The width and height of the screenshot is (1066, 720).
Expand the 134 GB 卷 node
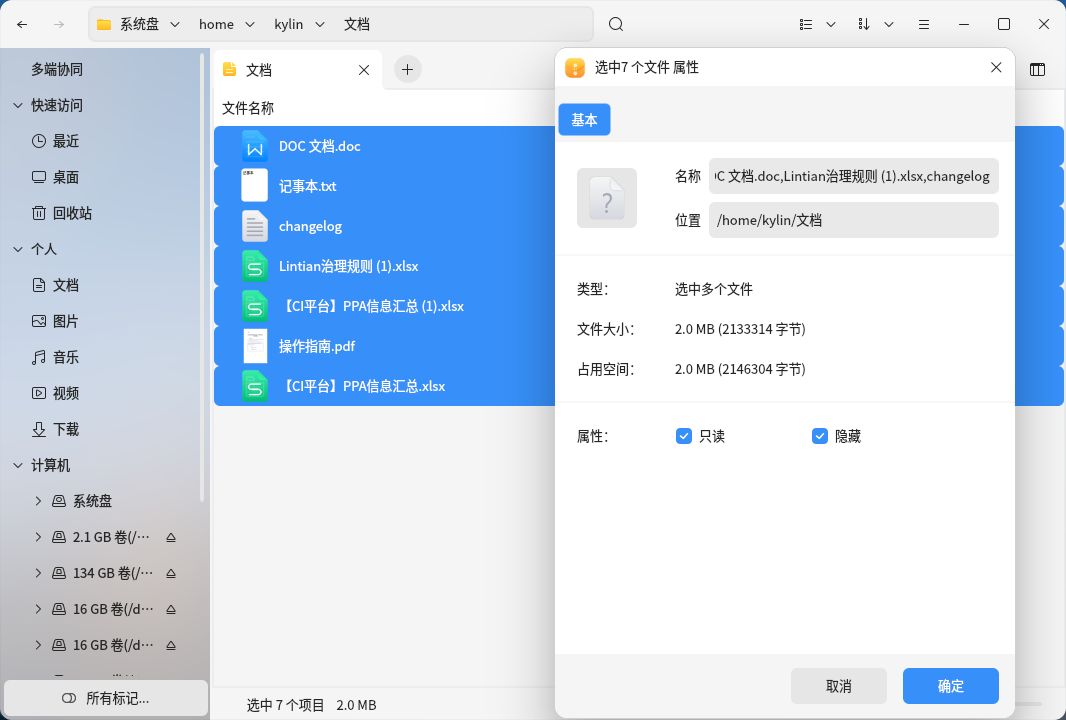(x=38, y=573)
